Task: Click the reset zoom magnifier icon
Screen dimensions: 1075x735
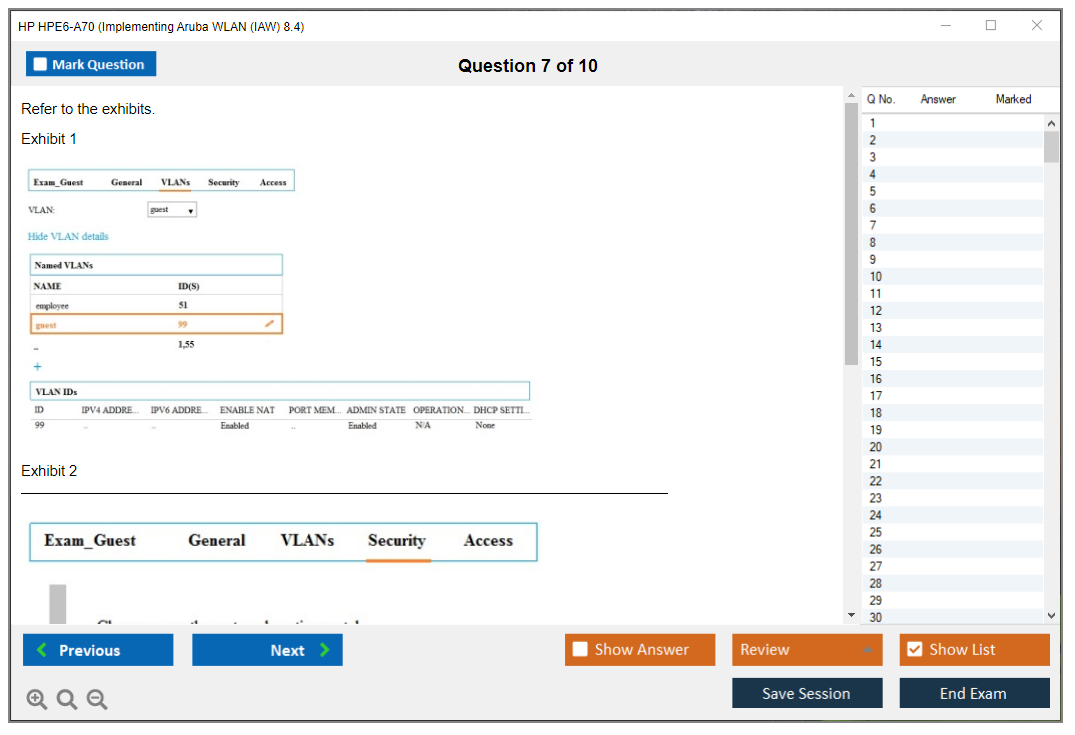Action: pyautogui.click(x=67, y=700)
